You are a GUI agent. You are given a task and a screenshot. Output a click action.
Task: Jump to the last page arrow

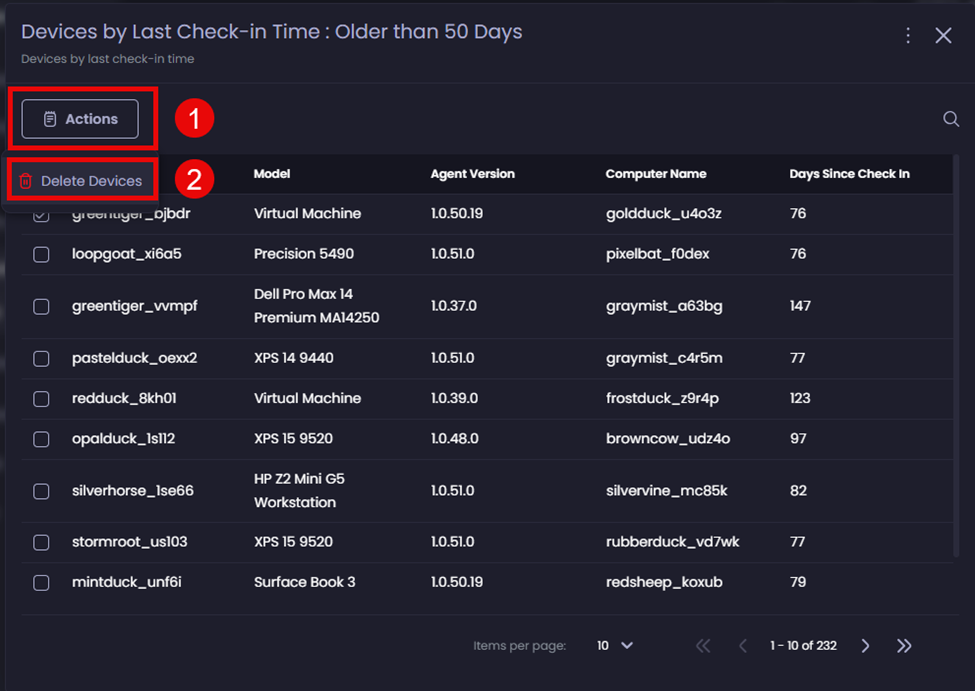point(904,646)
